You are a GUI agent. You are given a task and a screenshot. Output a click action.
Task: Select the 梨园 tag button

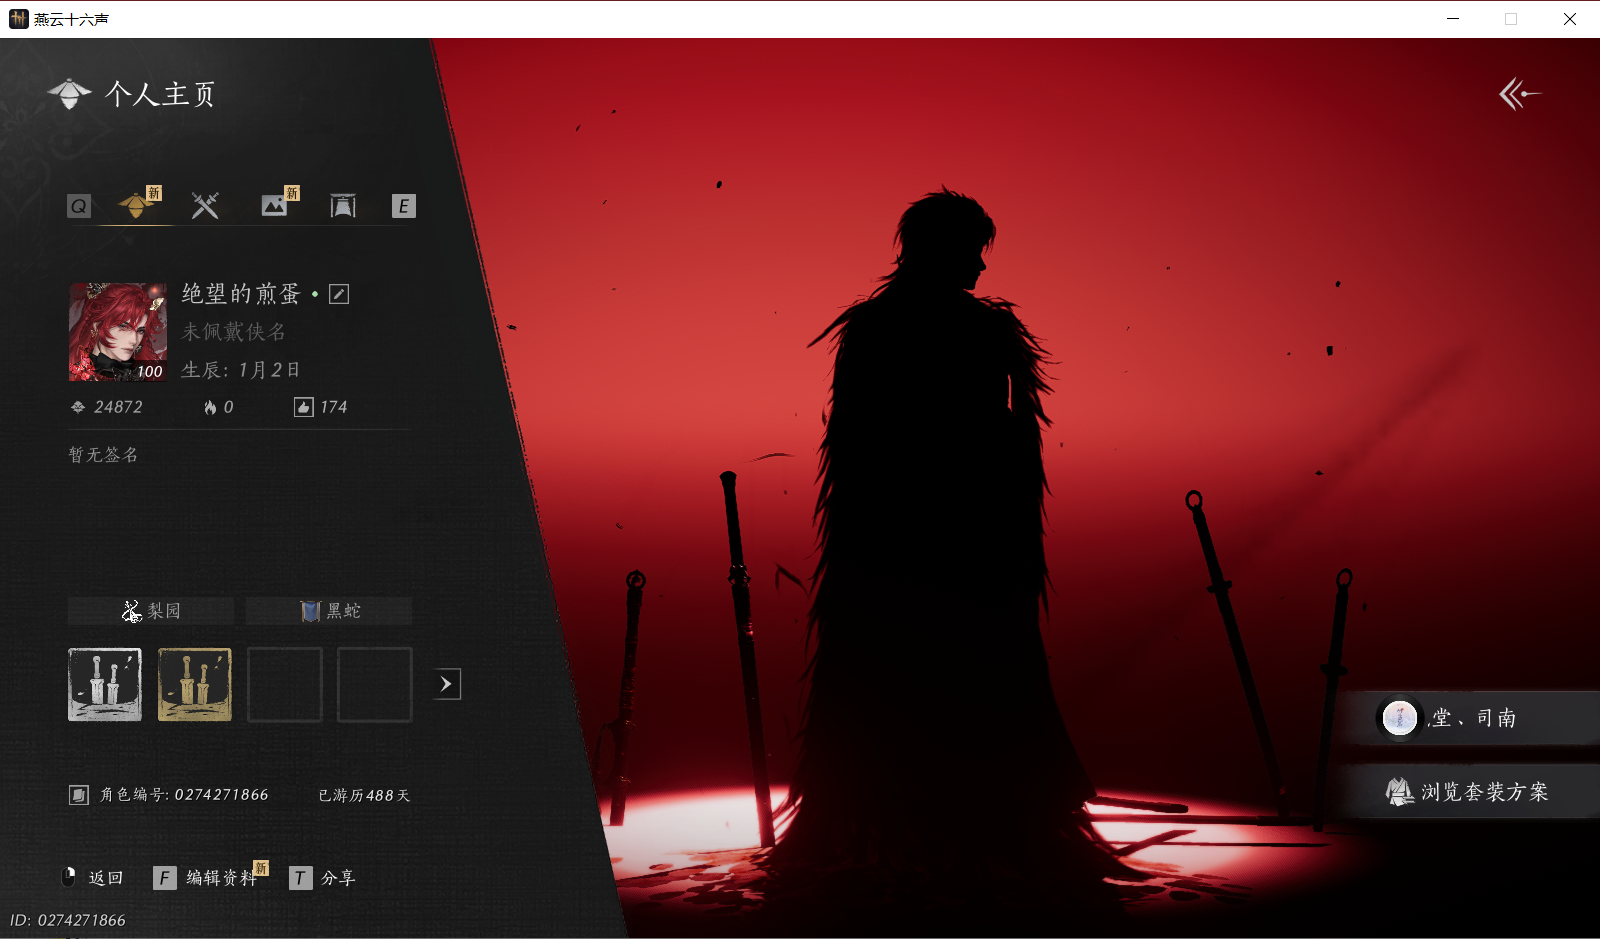(x=151, y=611)
